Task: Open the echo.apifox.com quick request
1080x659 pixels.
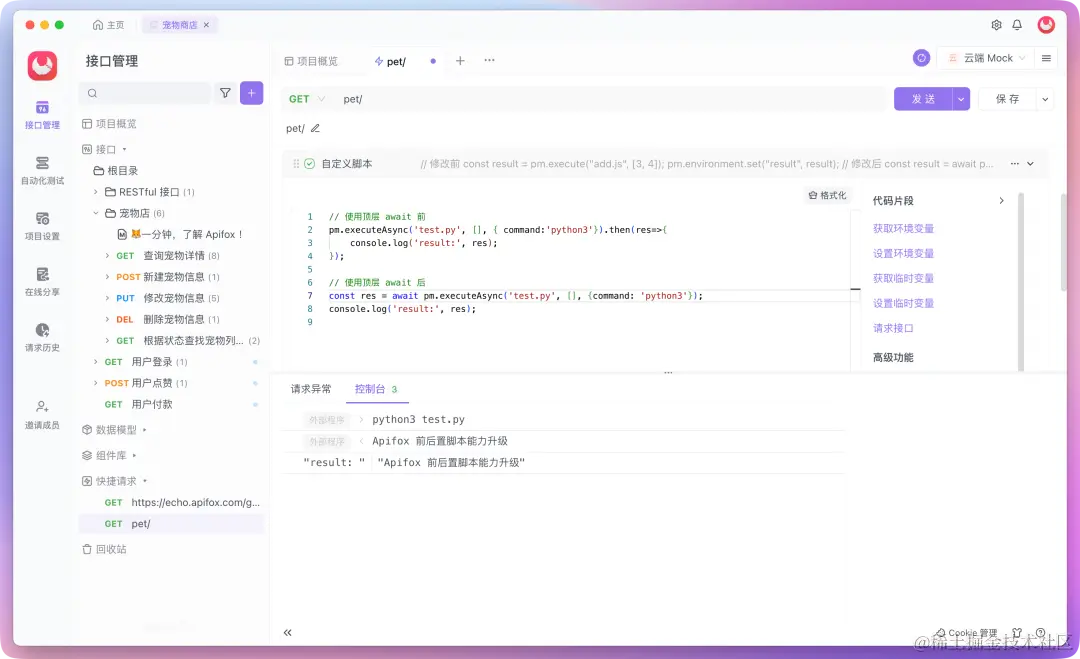Action: [x=182, y=503]
